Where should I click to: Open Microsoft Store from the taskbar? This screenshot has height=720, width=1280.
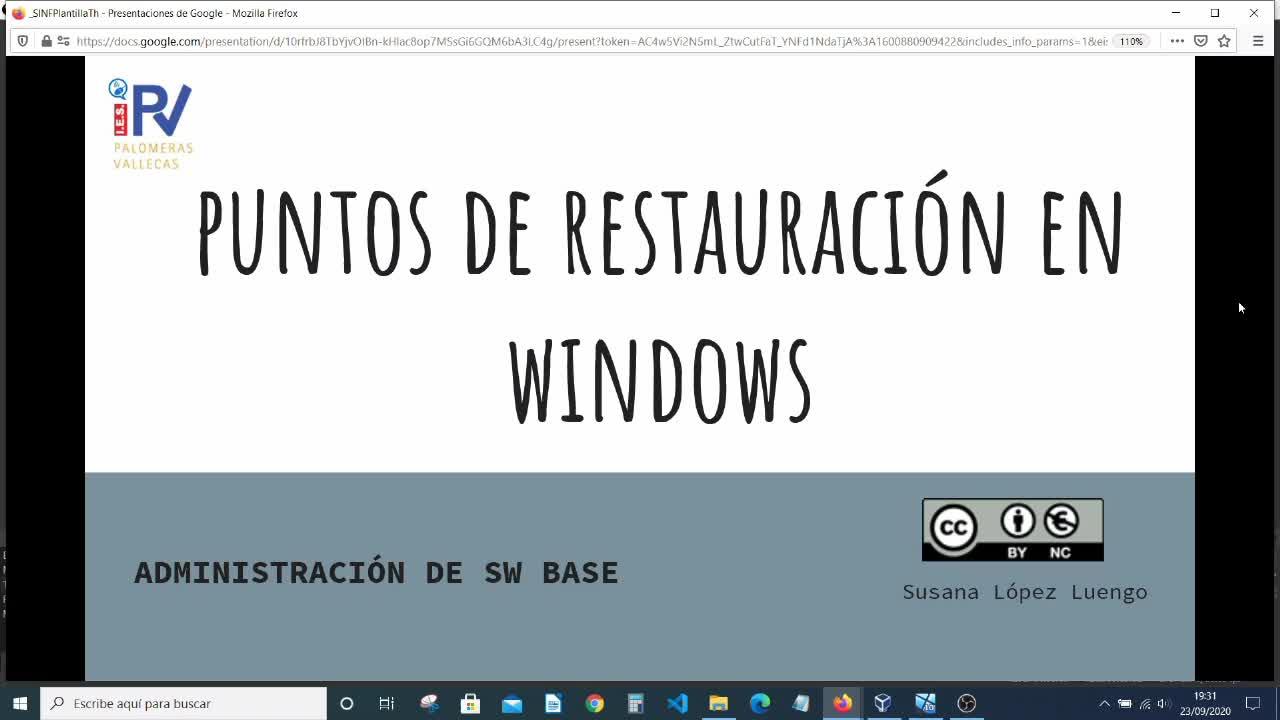(x=470, y=703)
